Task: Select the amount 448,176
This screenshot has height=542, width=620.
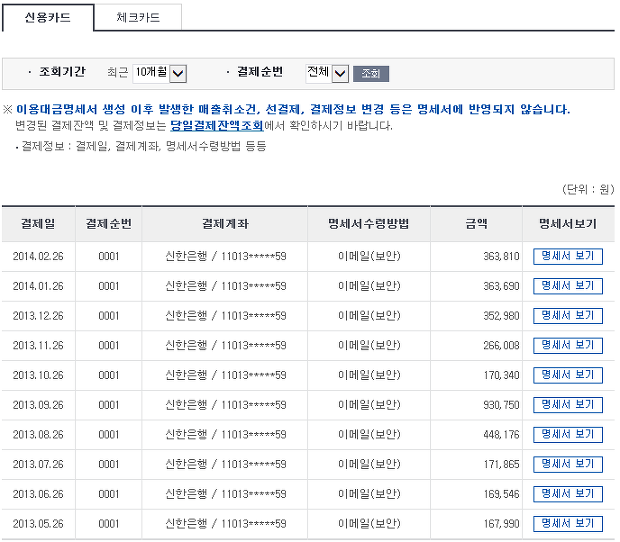Action: coord(501,434)
